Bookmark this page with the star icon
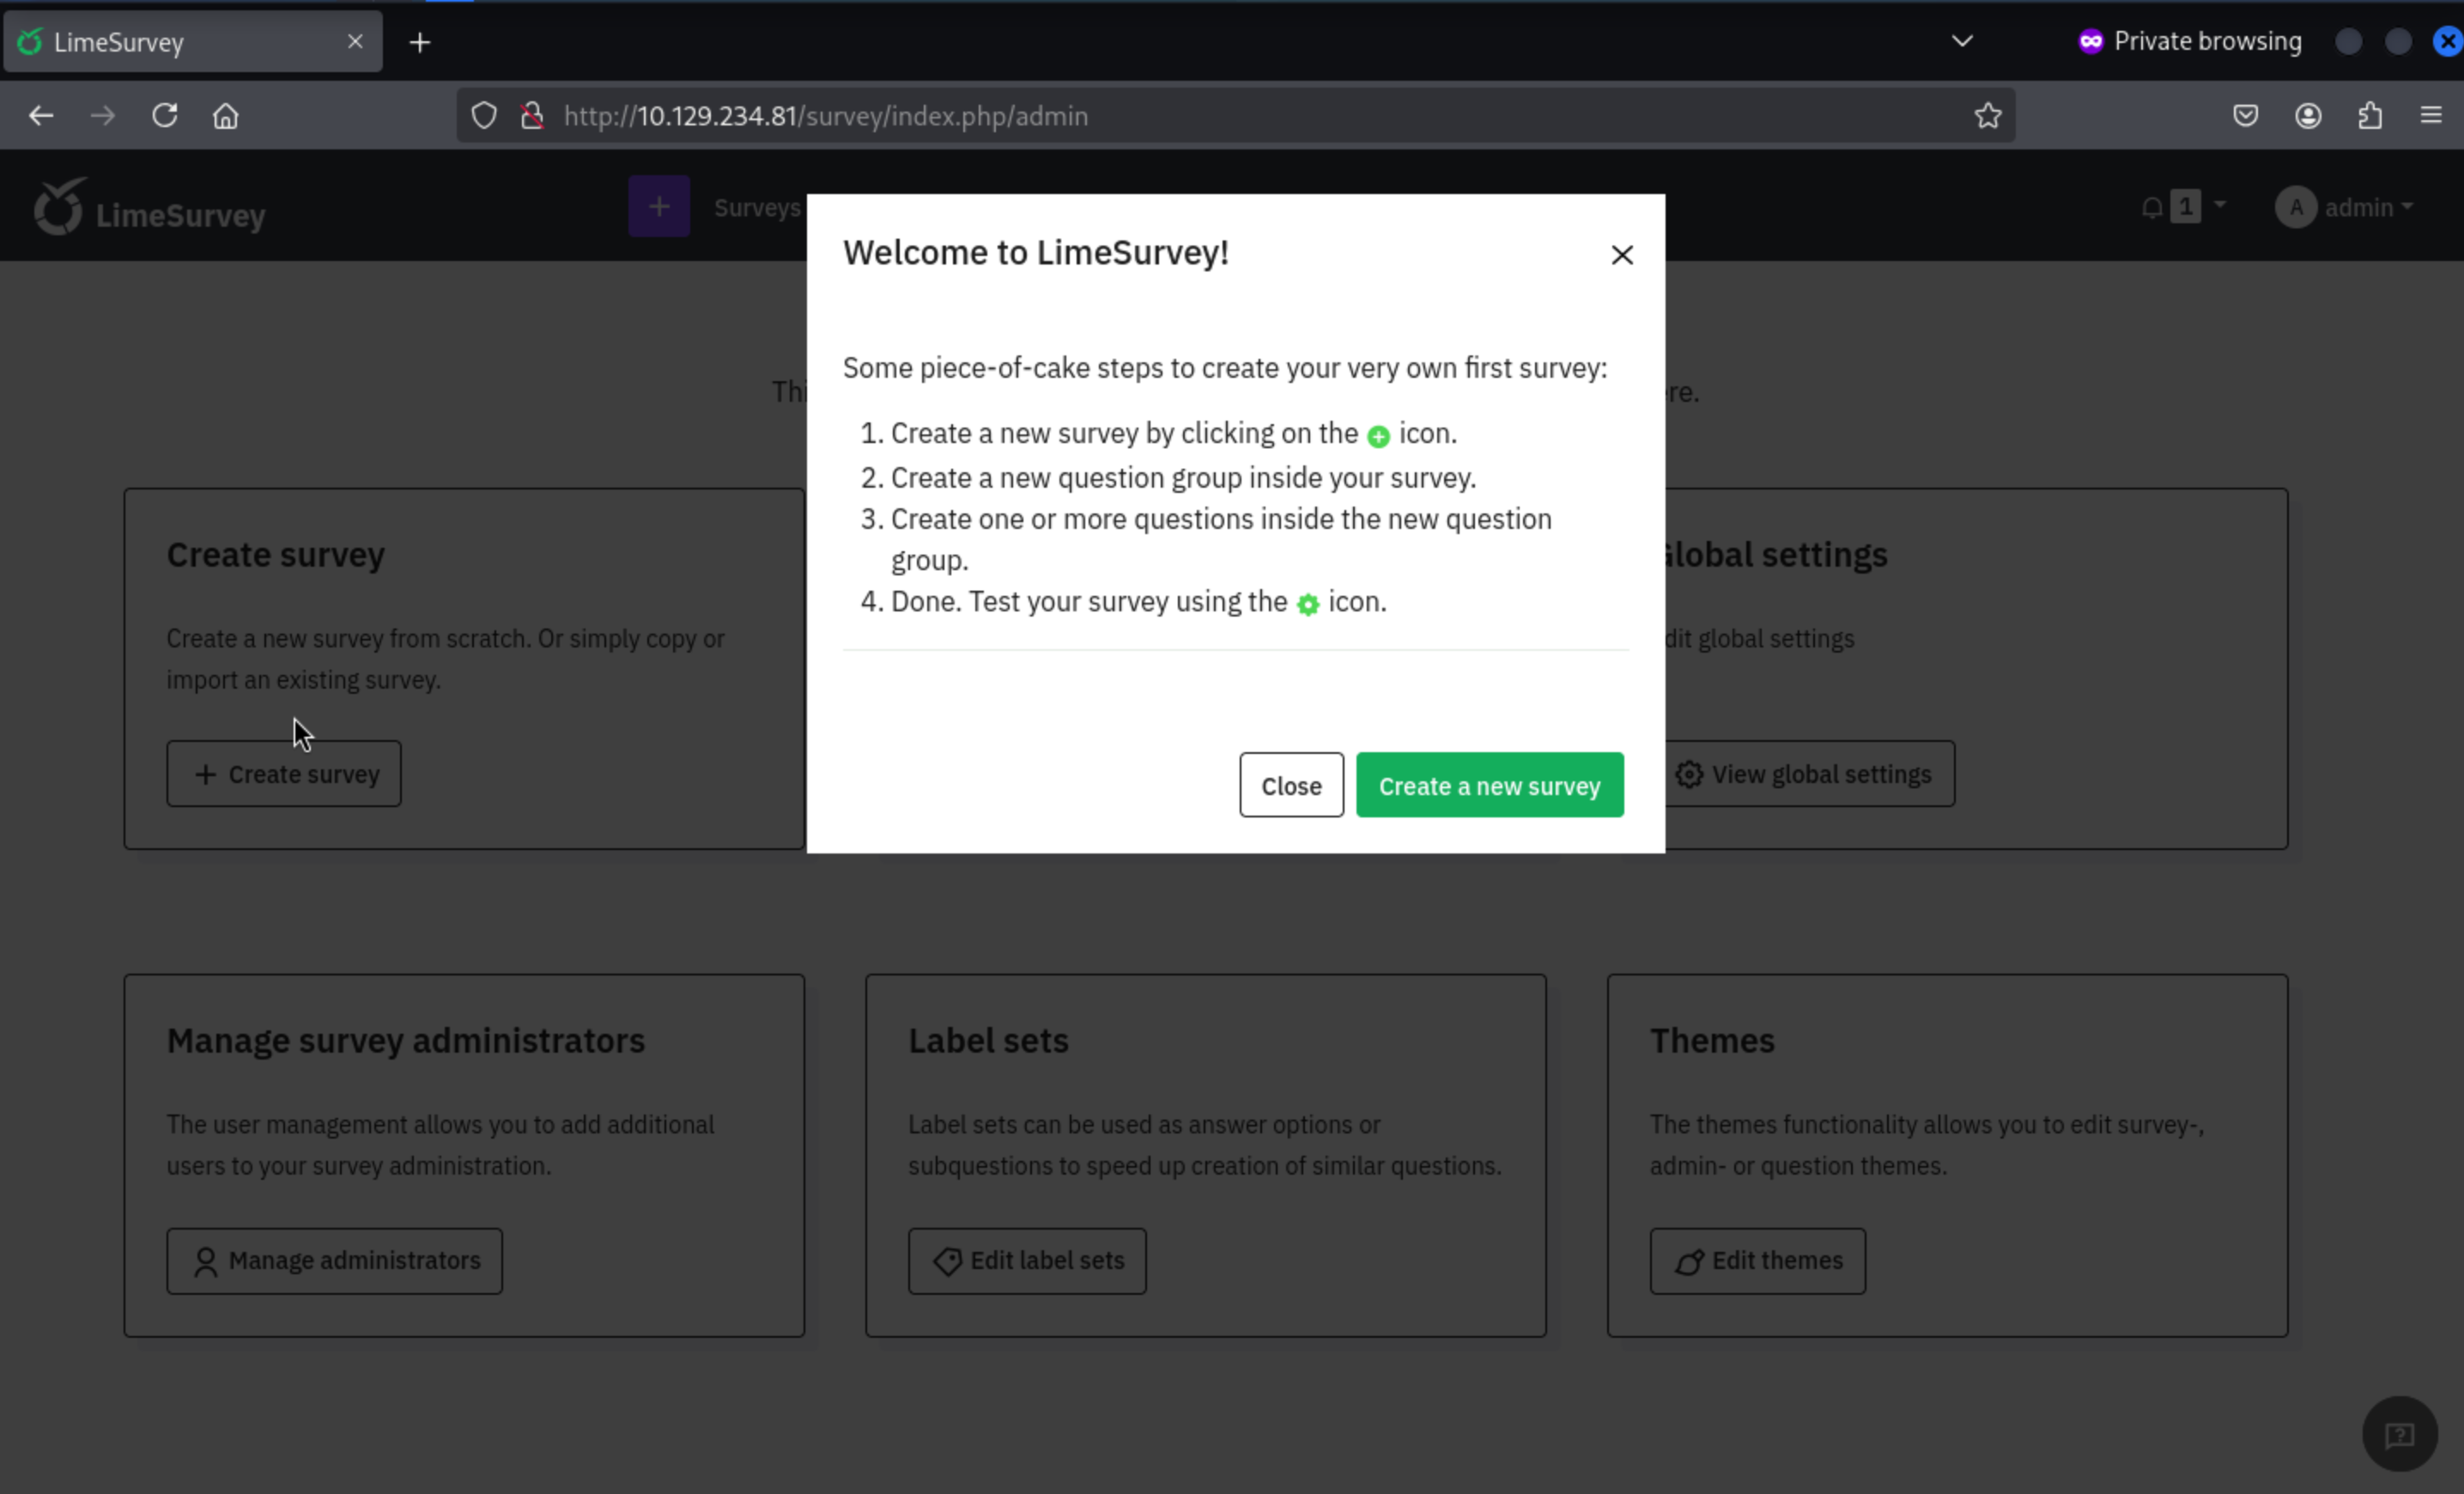Image resolution: width=2464 pixels, height=1494 pixels. [1987, 116]
